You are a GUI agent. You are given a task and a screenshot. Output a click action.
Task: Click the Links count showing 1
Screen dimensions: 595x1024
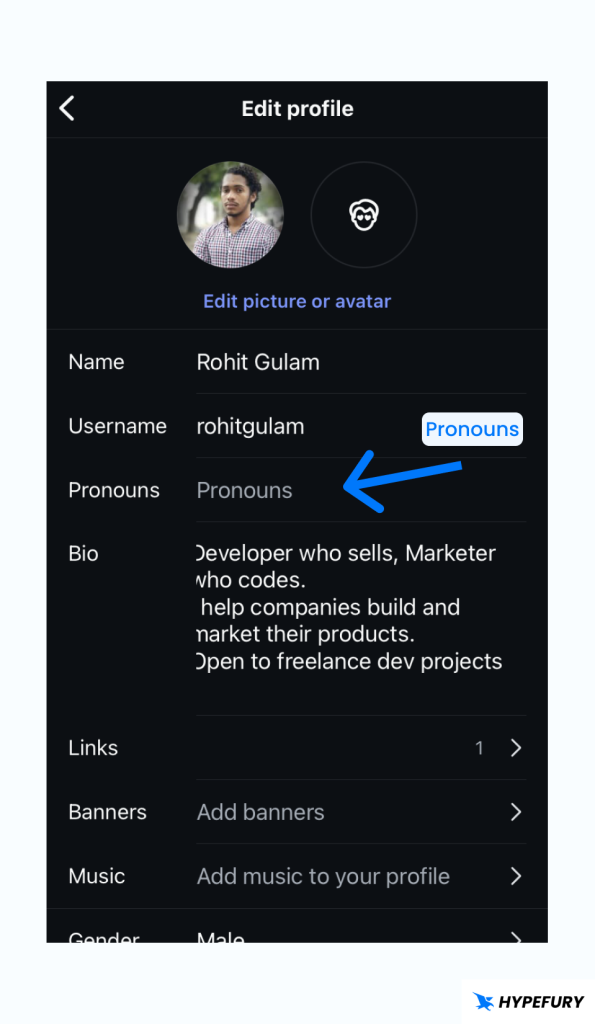click(x=479, y=747)
